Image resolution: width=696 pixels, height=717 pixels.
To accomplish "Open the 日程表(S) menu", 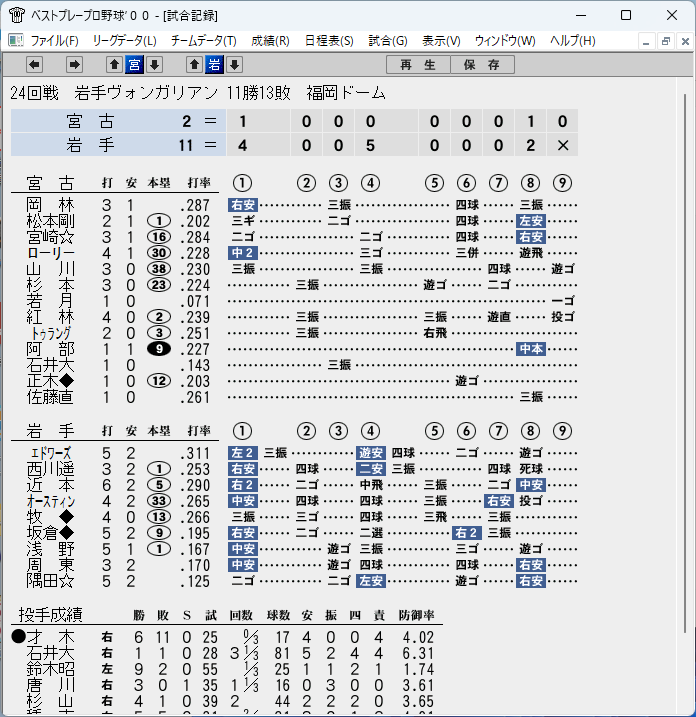I will [x=329, y=41].
